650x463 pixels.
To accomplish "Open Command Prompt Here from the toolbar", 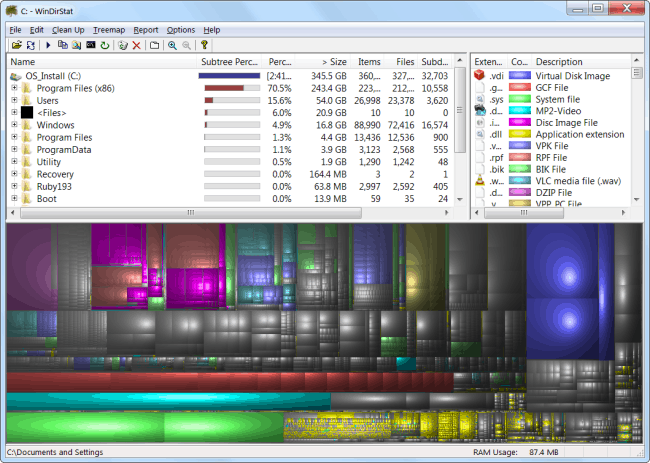I will (91, 45).
